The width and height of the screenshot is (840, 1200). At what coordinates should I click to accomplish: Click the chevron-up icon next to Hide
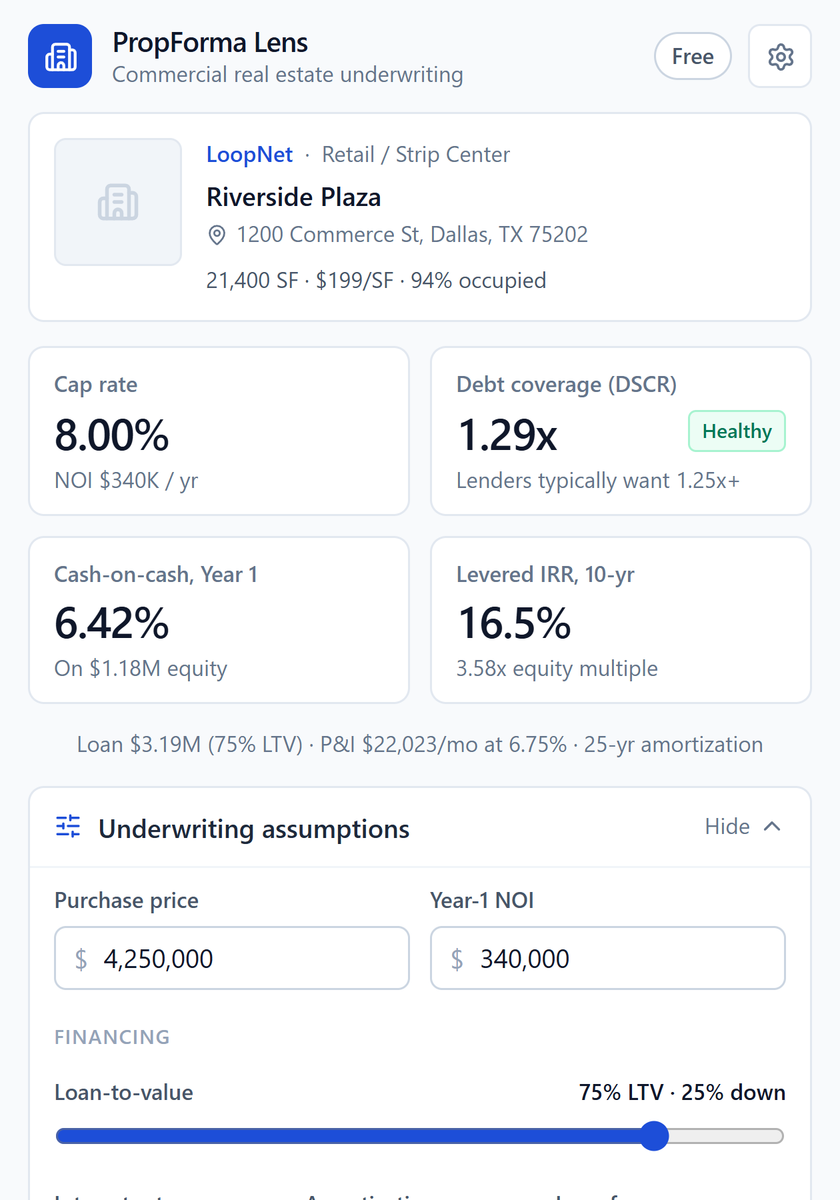(x=771, y=826)
